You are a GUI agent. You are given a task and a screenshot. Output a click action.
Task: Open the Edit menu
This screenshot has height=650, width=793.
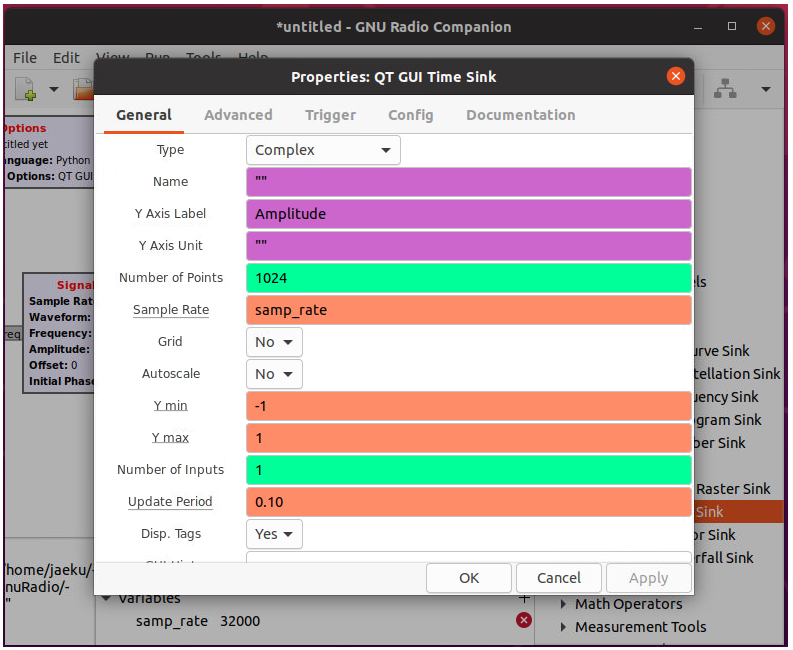coord(66,58)
